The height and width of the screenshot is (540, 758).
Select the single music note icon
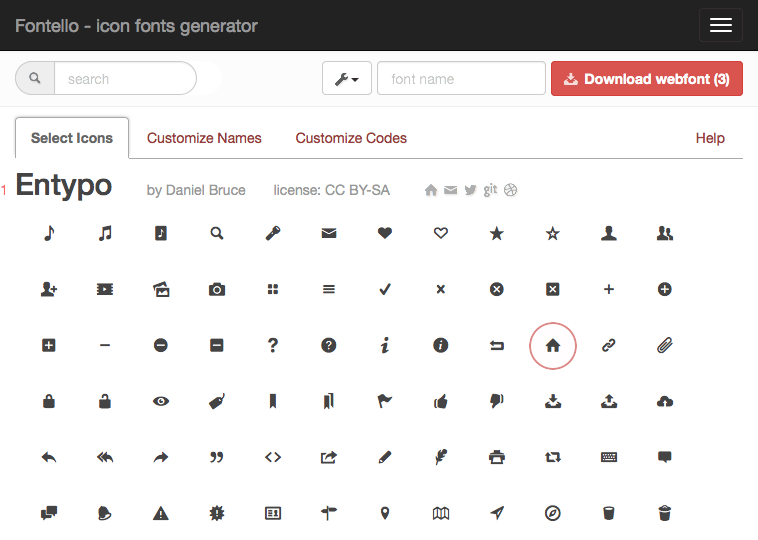[49, 234]
